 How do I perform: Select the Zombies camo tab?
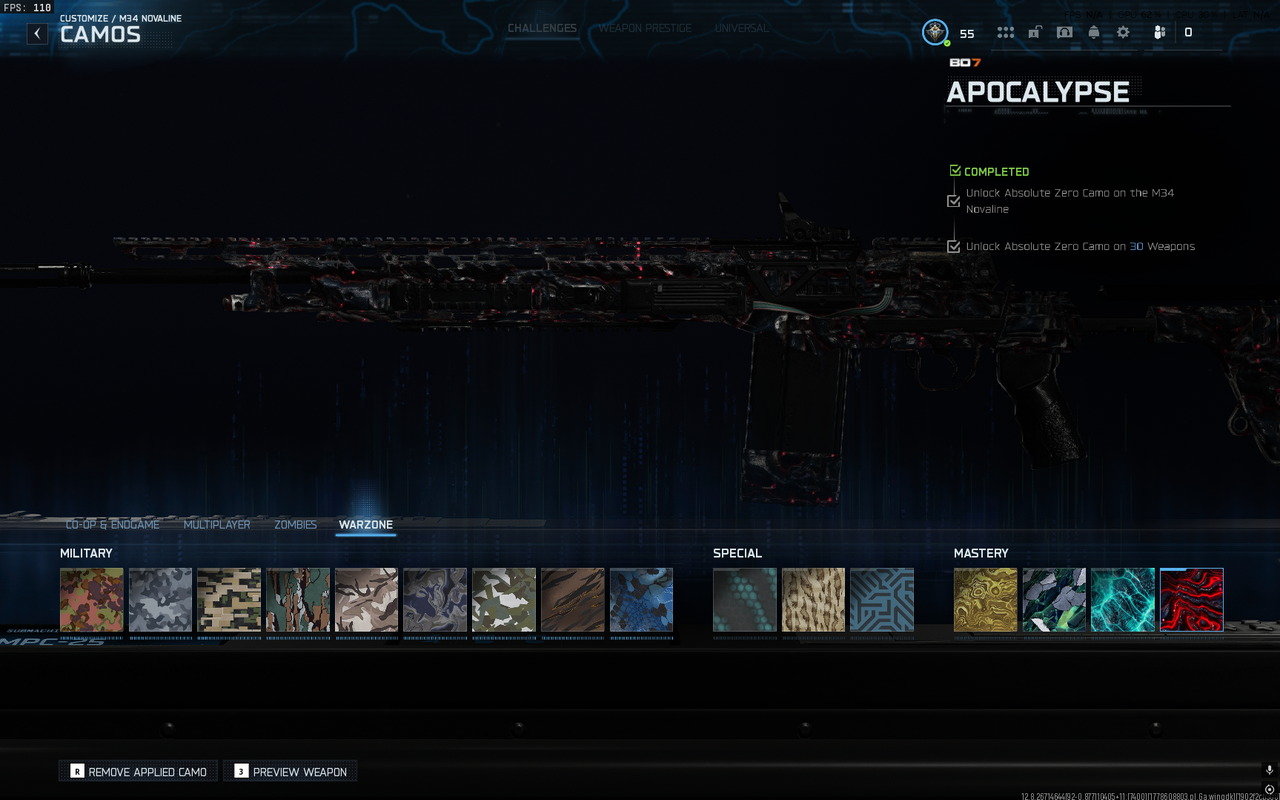(x=295, y=525)
